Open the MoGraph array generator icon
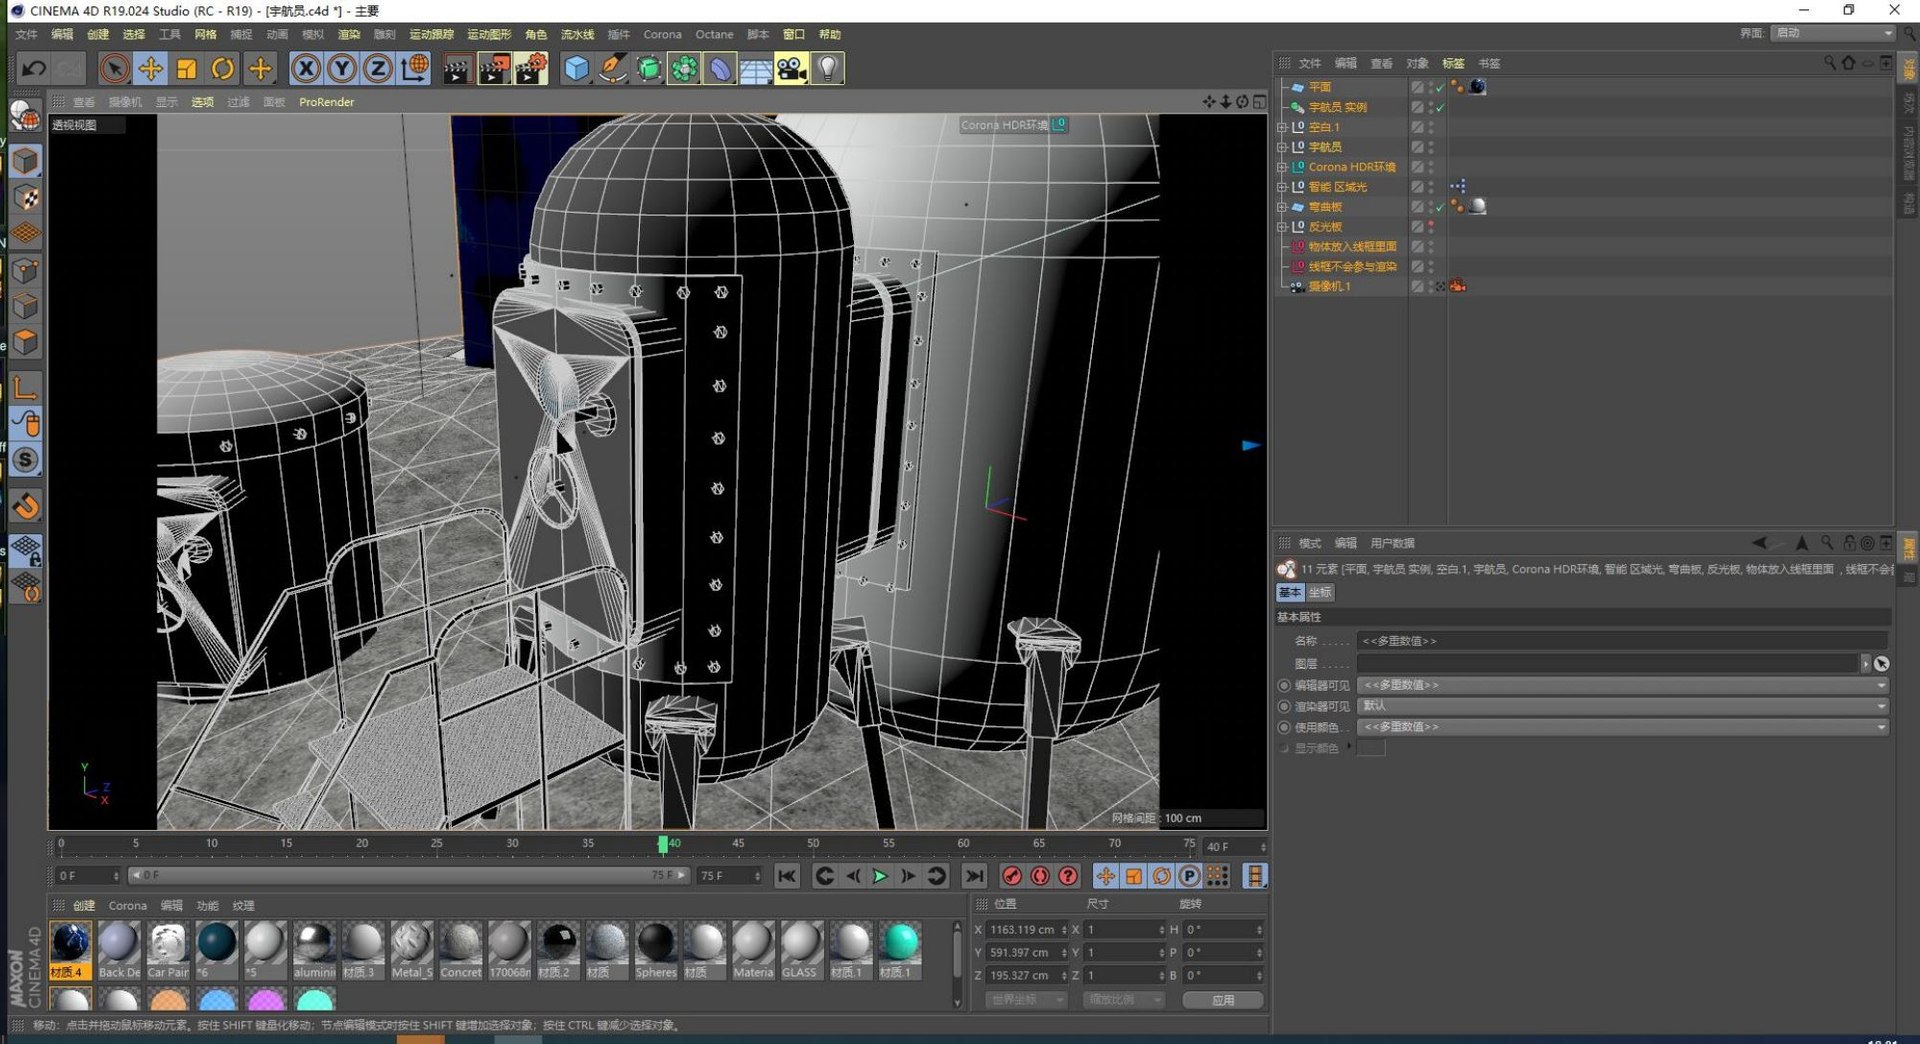The image size is (1920, 1044). click(684, 68)
